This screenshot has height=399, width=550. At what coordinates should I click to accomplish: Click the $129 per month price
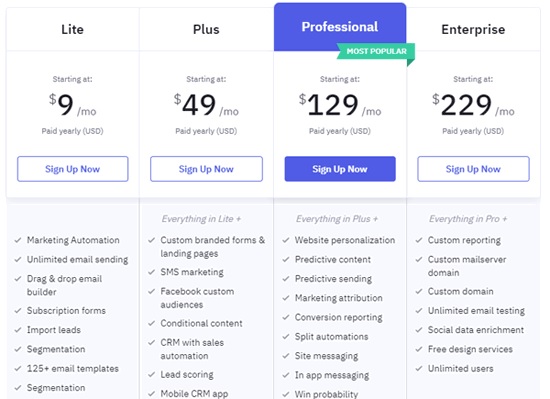click(340, 105)
